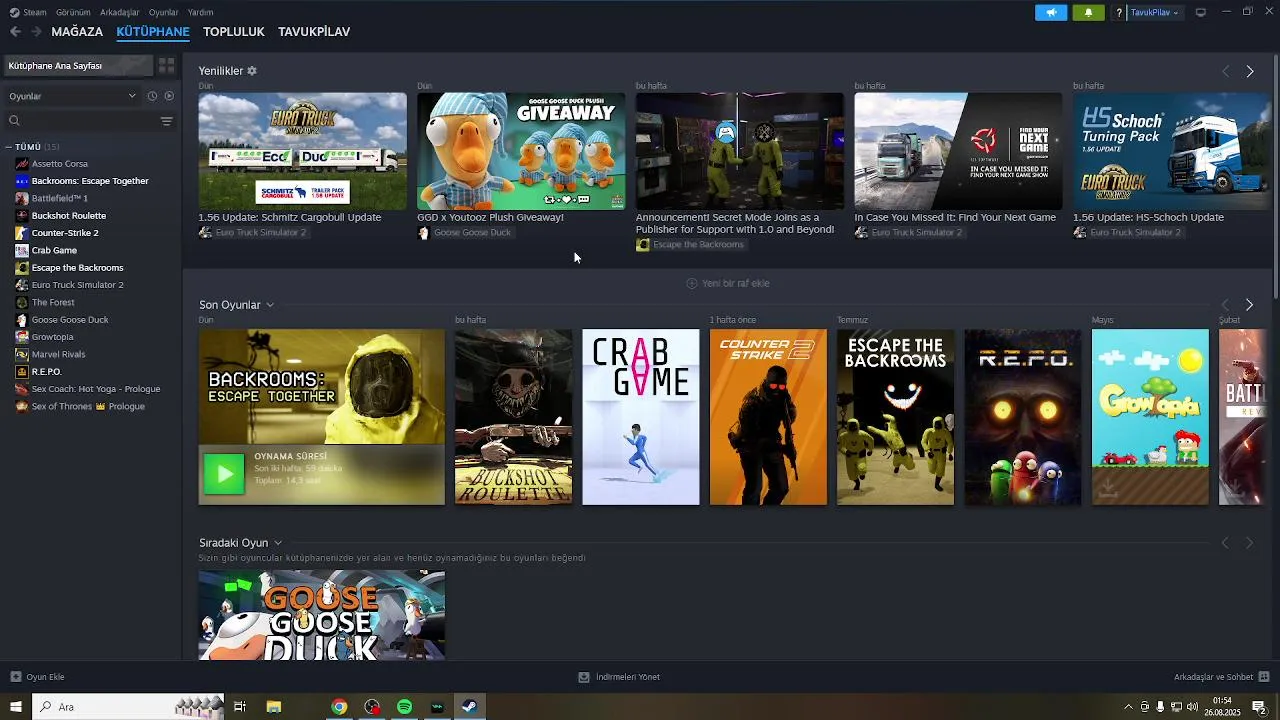Open GGD x Youtooz Plush Giveaway news

tap(521, 151)
